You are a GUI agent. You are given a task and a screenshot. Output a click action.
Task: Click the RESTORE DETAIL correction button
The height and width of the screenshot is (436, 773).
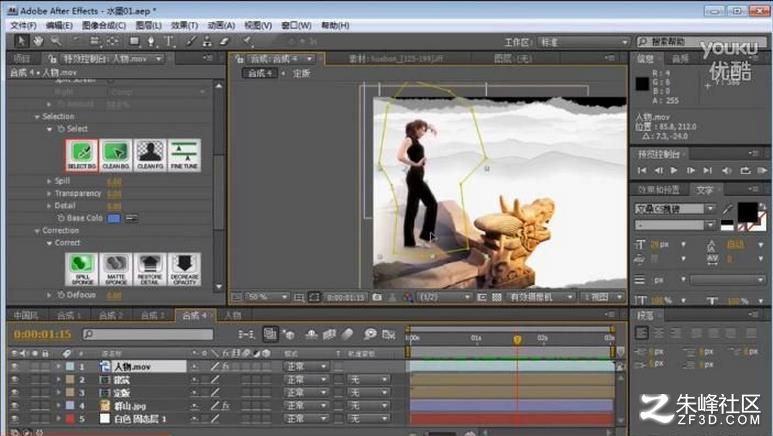pos(150,269)
